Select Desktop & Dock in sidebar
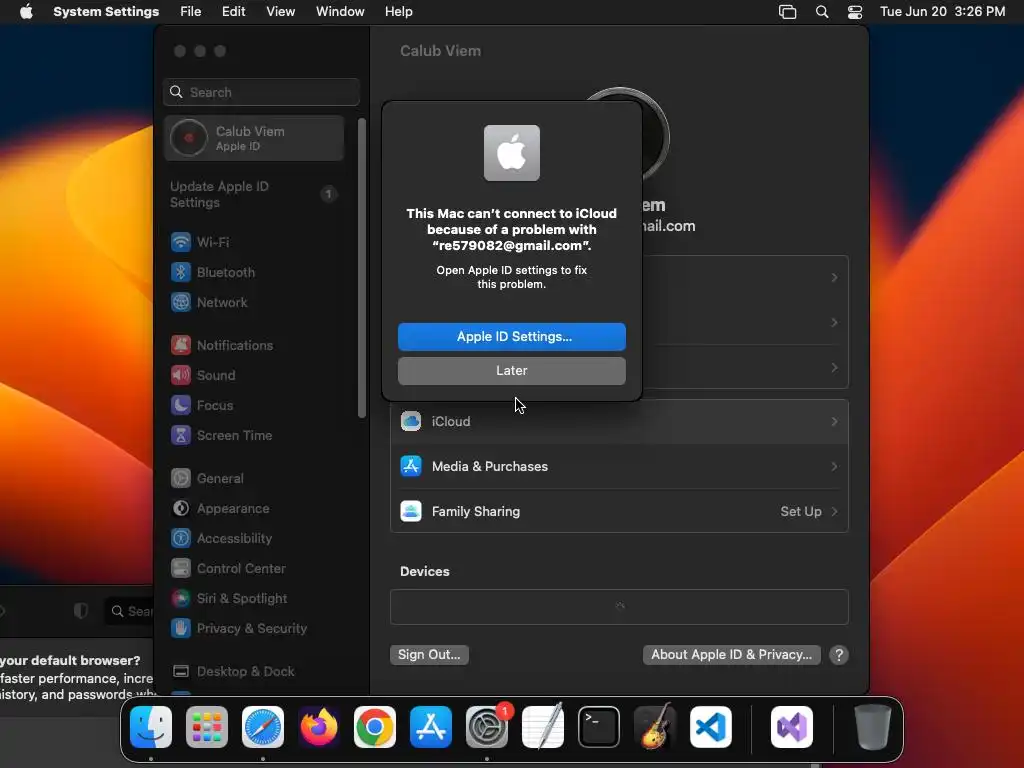 click(x=232, y=672)
